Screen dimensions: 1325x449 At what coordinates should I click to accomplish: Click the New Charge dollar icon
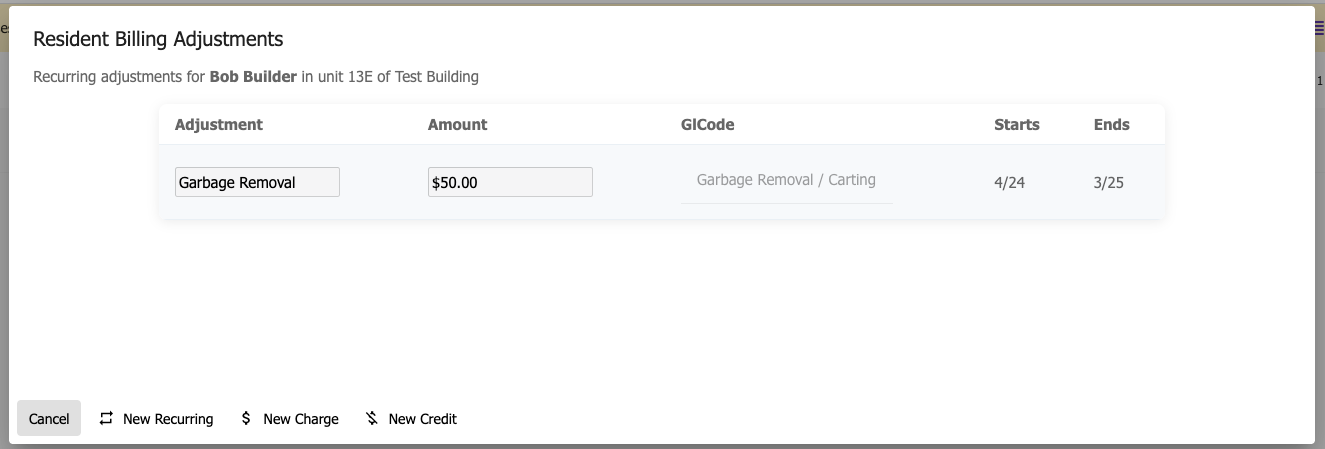point(246,419)
